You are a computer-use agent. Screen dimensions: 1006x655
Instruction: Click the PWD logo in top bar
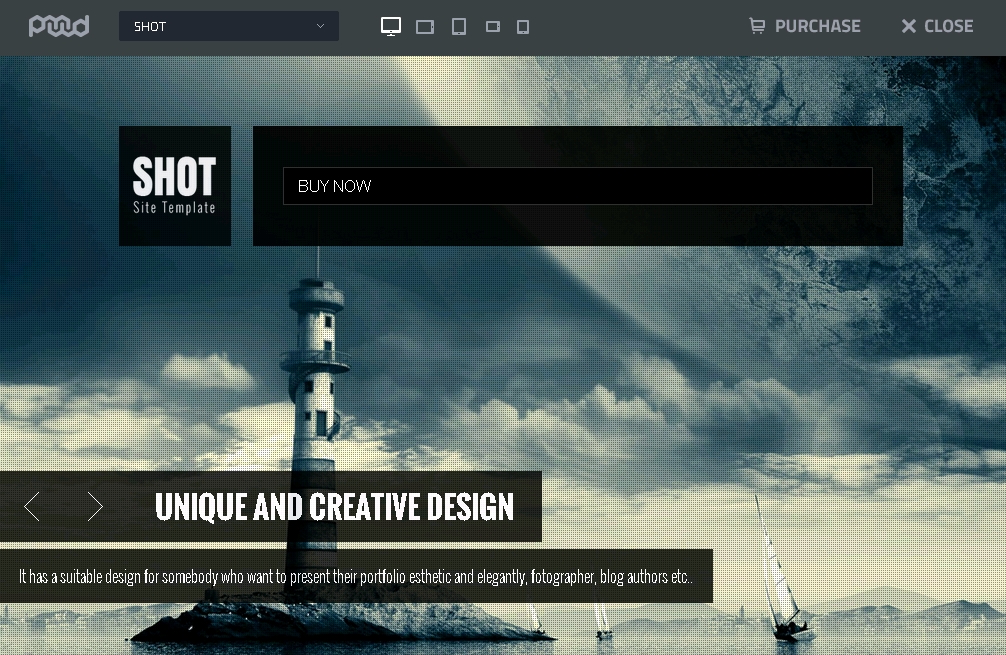(x=59, y=26)
